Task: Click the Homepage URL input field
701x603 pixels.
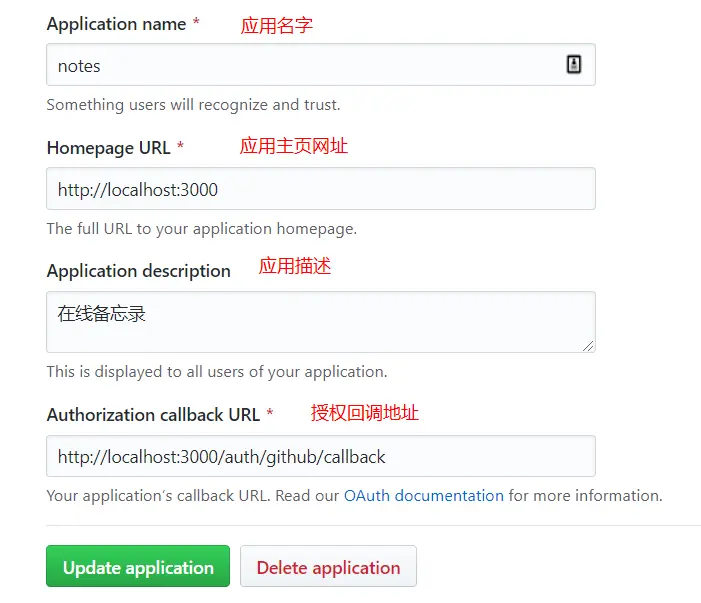Action: tap(321, 189)
